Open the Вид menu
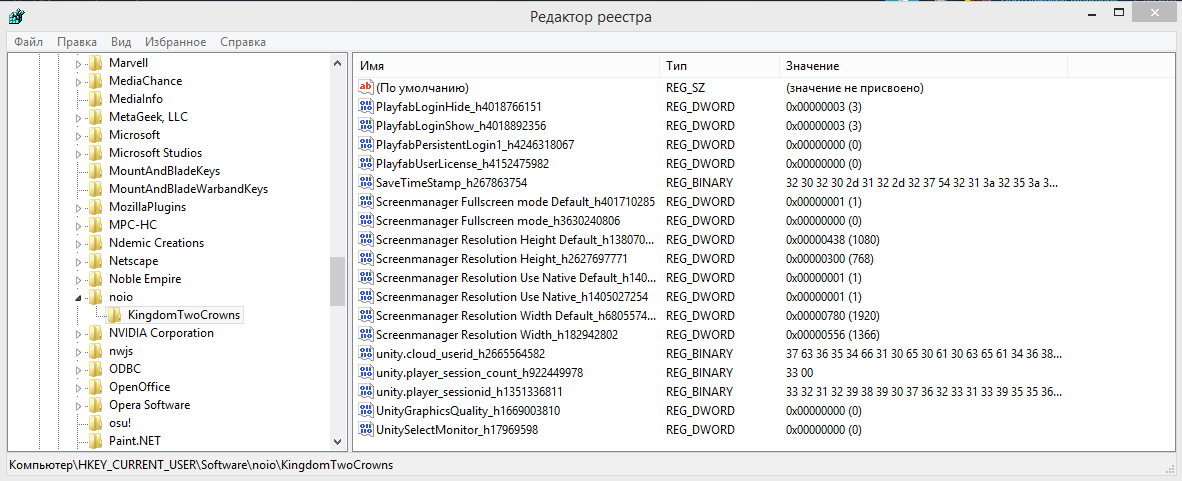Viewport: 1182px width, 481px height. (121, 42)
